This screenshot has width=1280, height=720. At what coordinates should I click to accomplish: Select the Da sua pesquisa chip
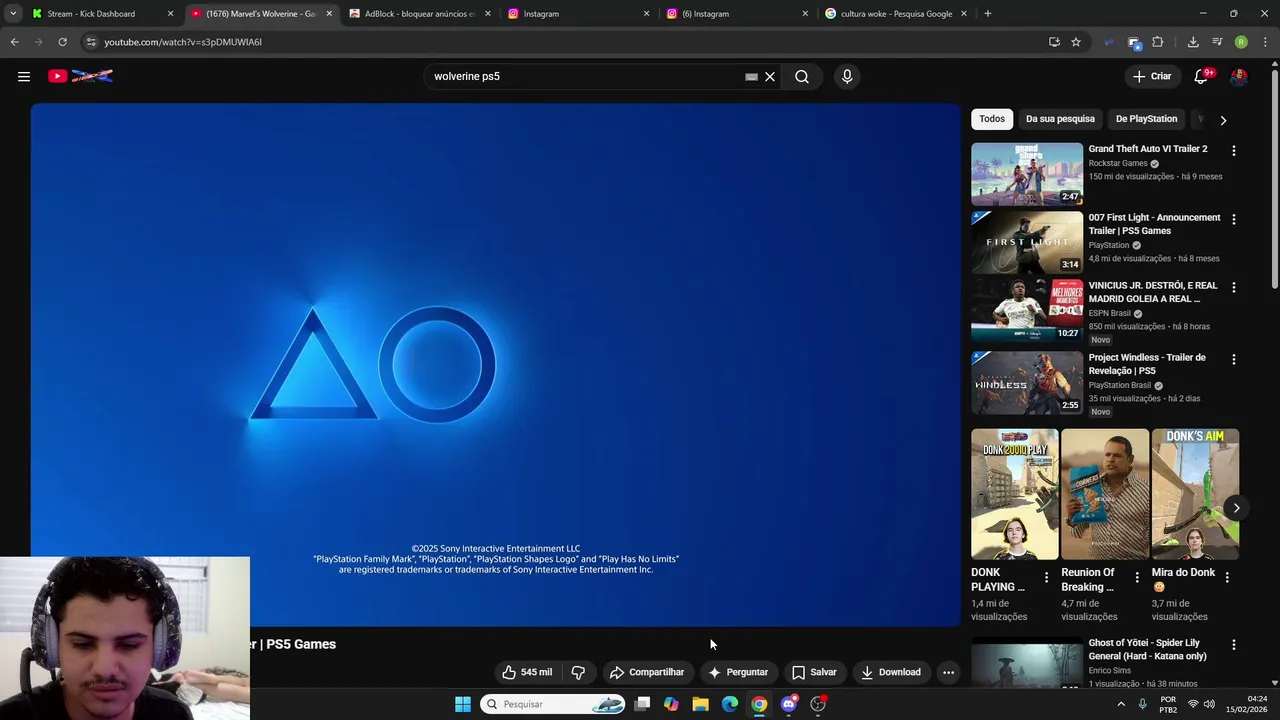1060,119
